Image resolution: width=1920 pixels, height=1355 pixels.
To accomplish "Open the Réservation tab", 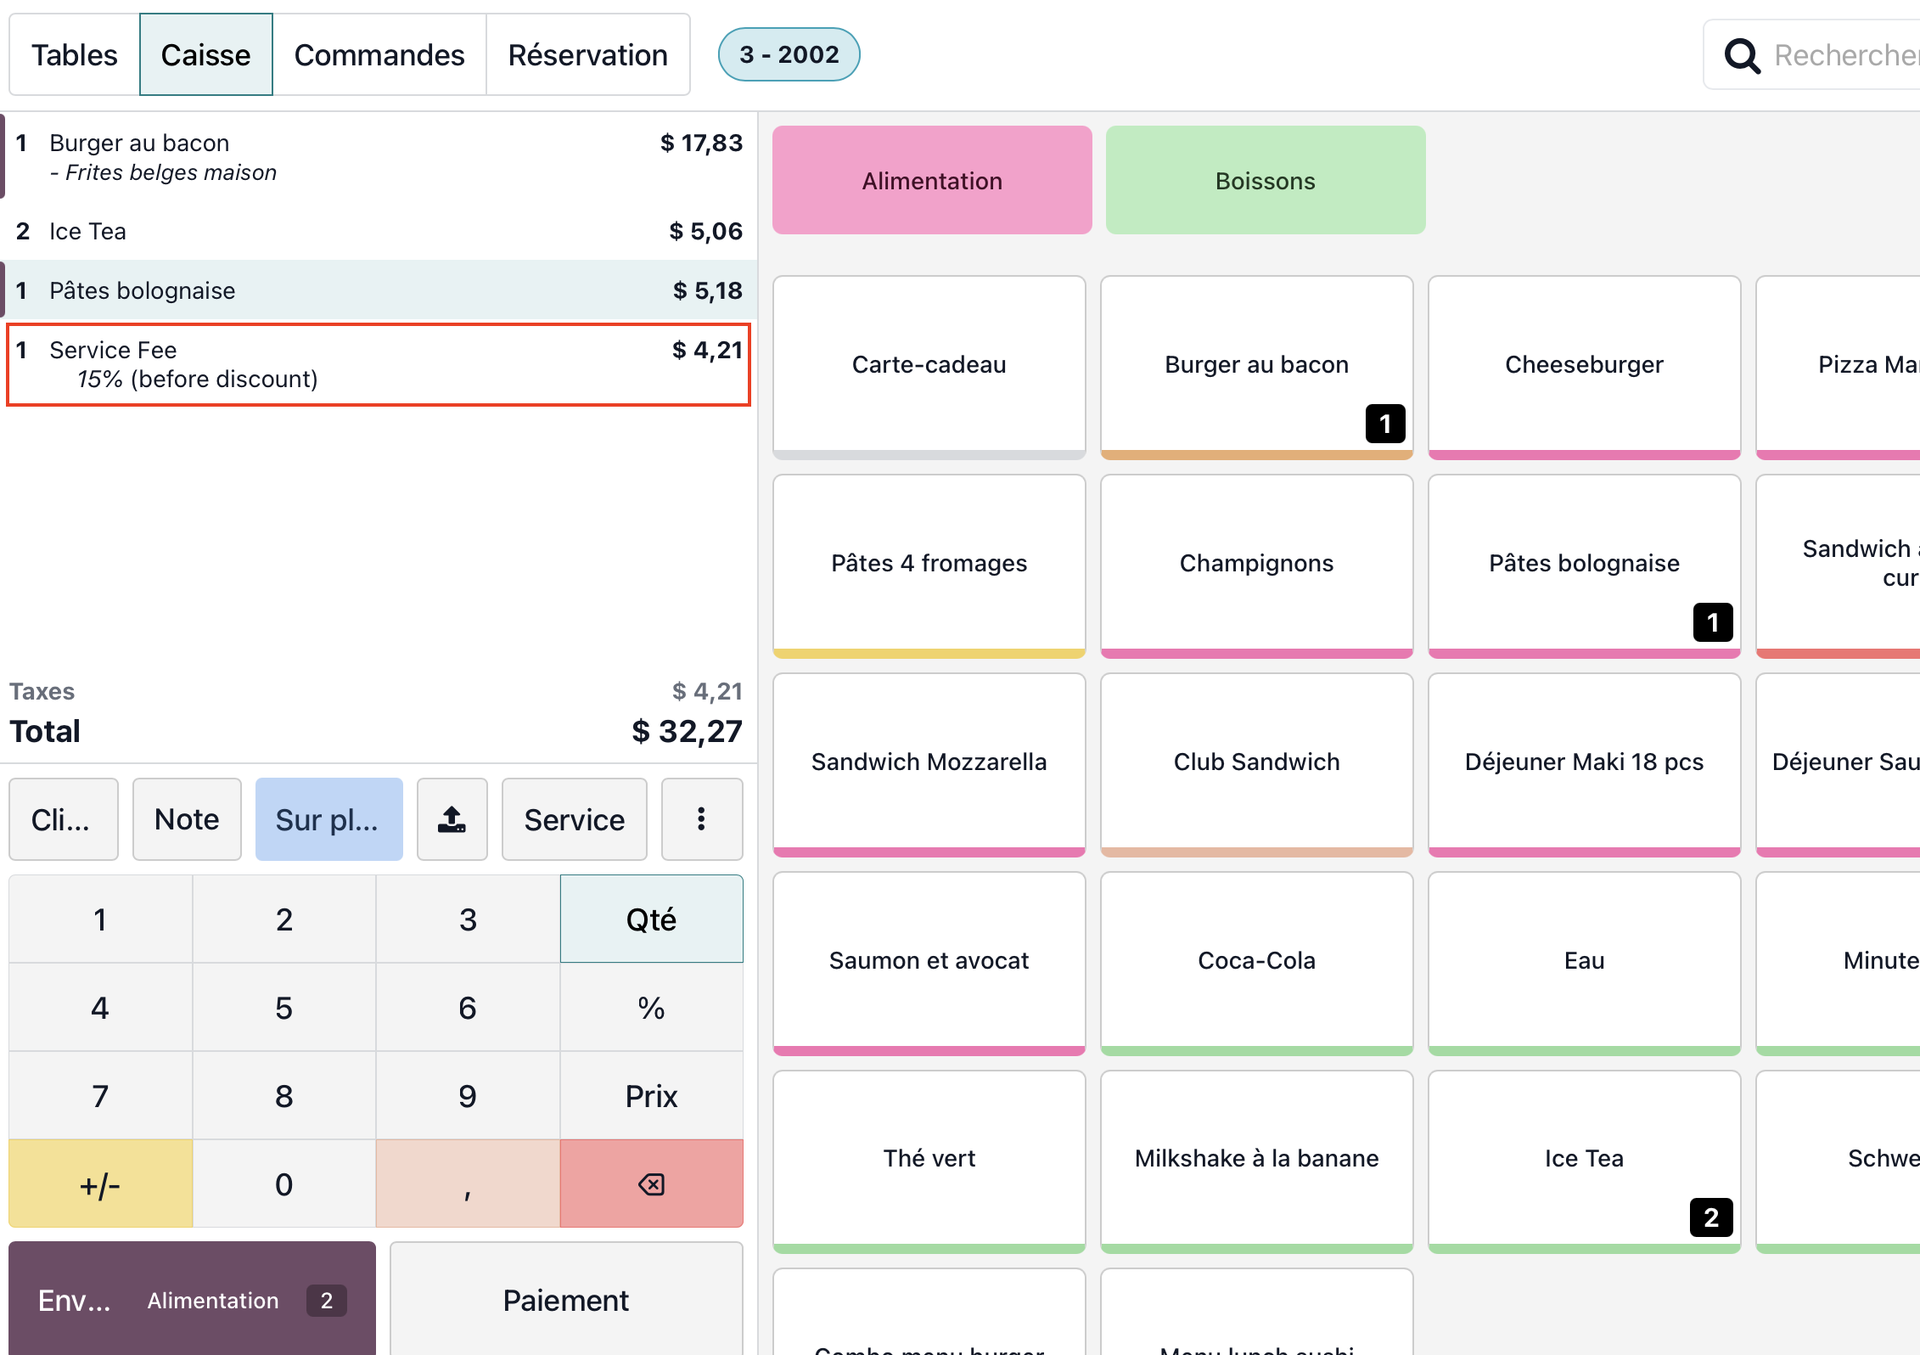I will pyautogui.click(x=588, y=55).
